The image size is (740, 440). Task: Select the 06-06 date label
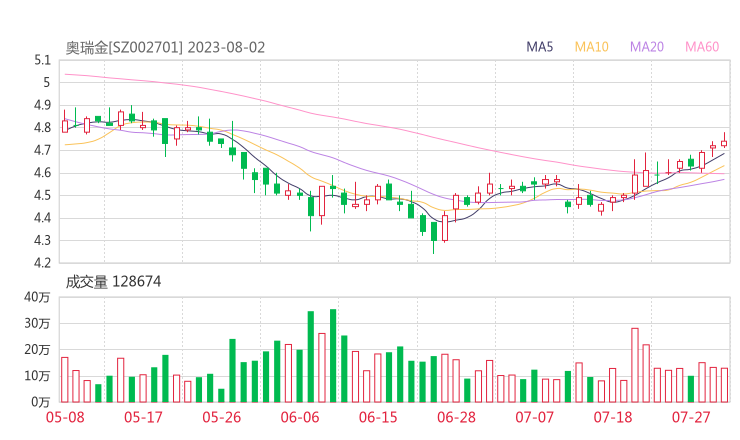pyautogui.click(x=300, y=417)
